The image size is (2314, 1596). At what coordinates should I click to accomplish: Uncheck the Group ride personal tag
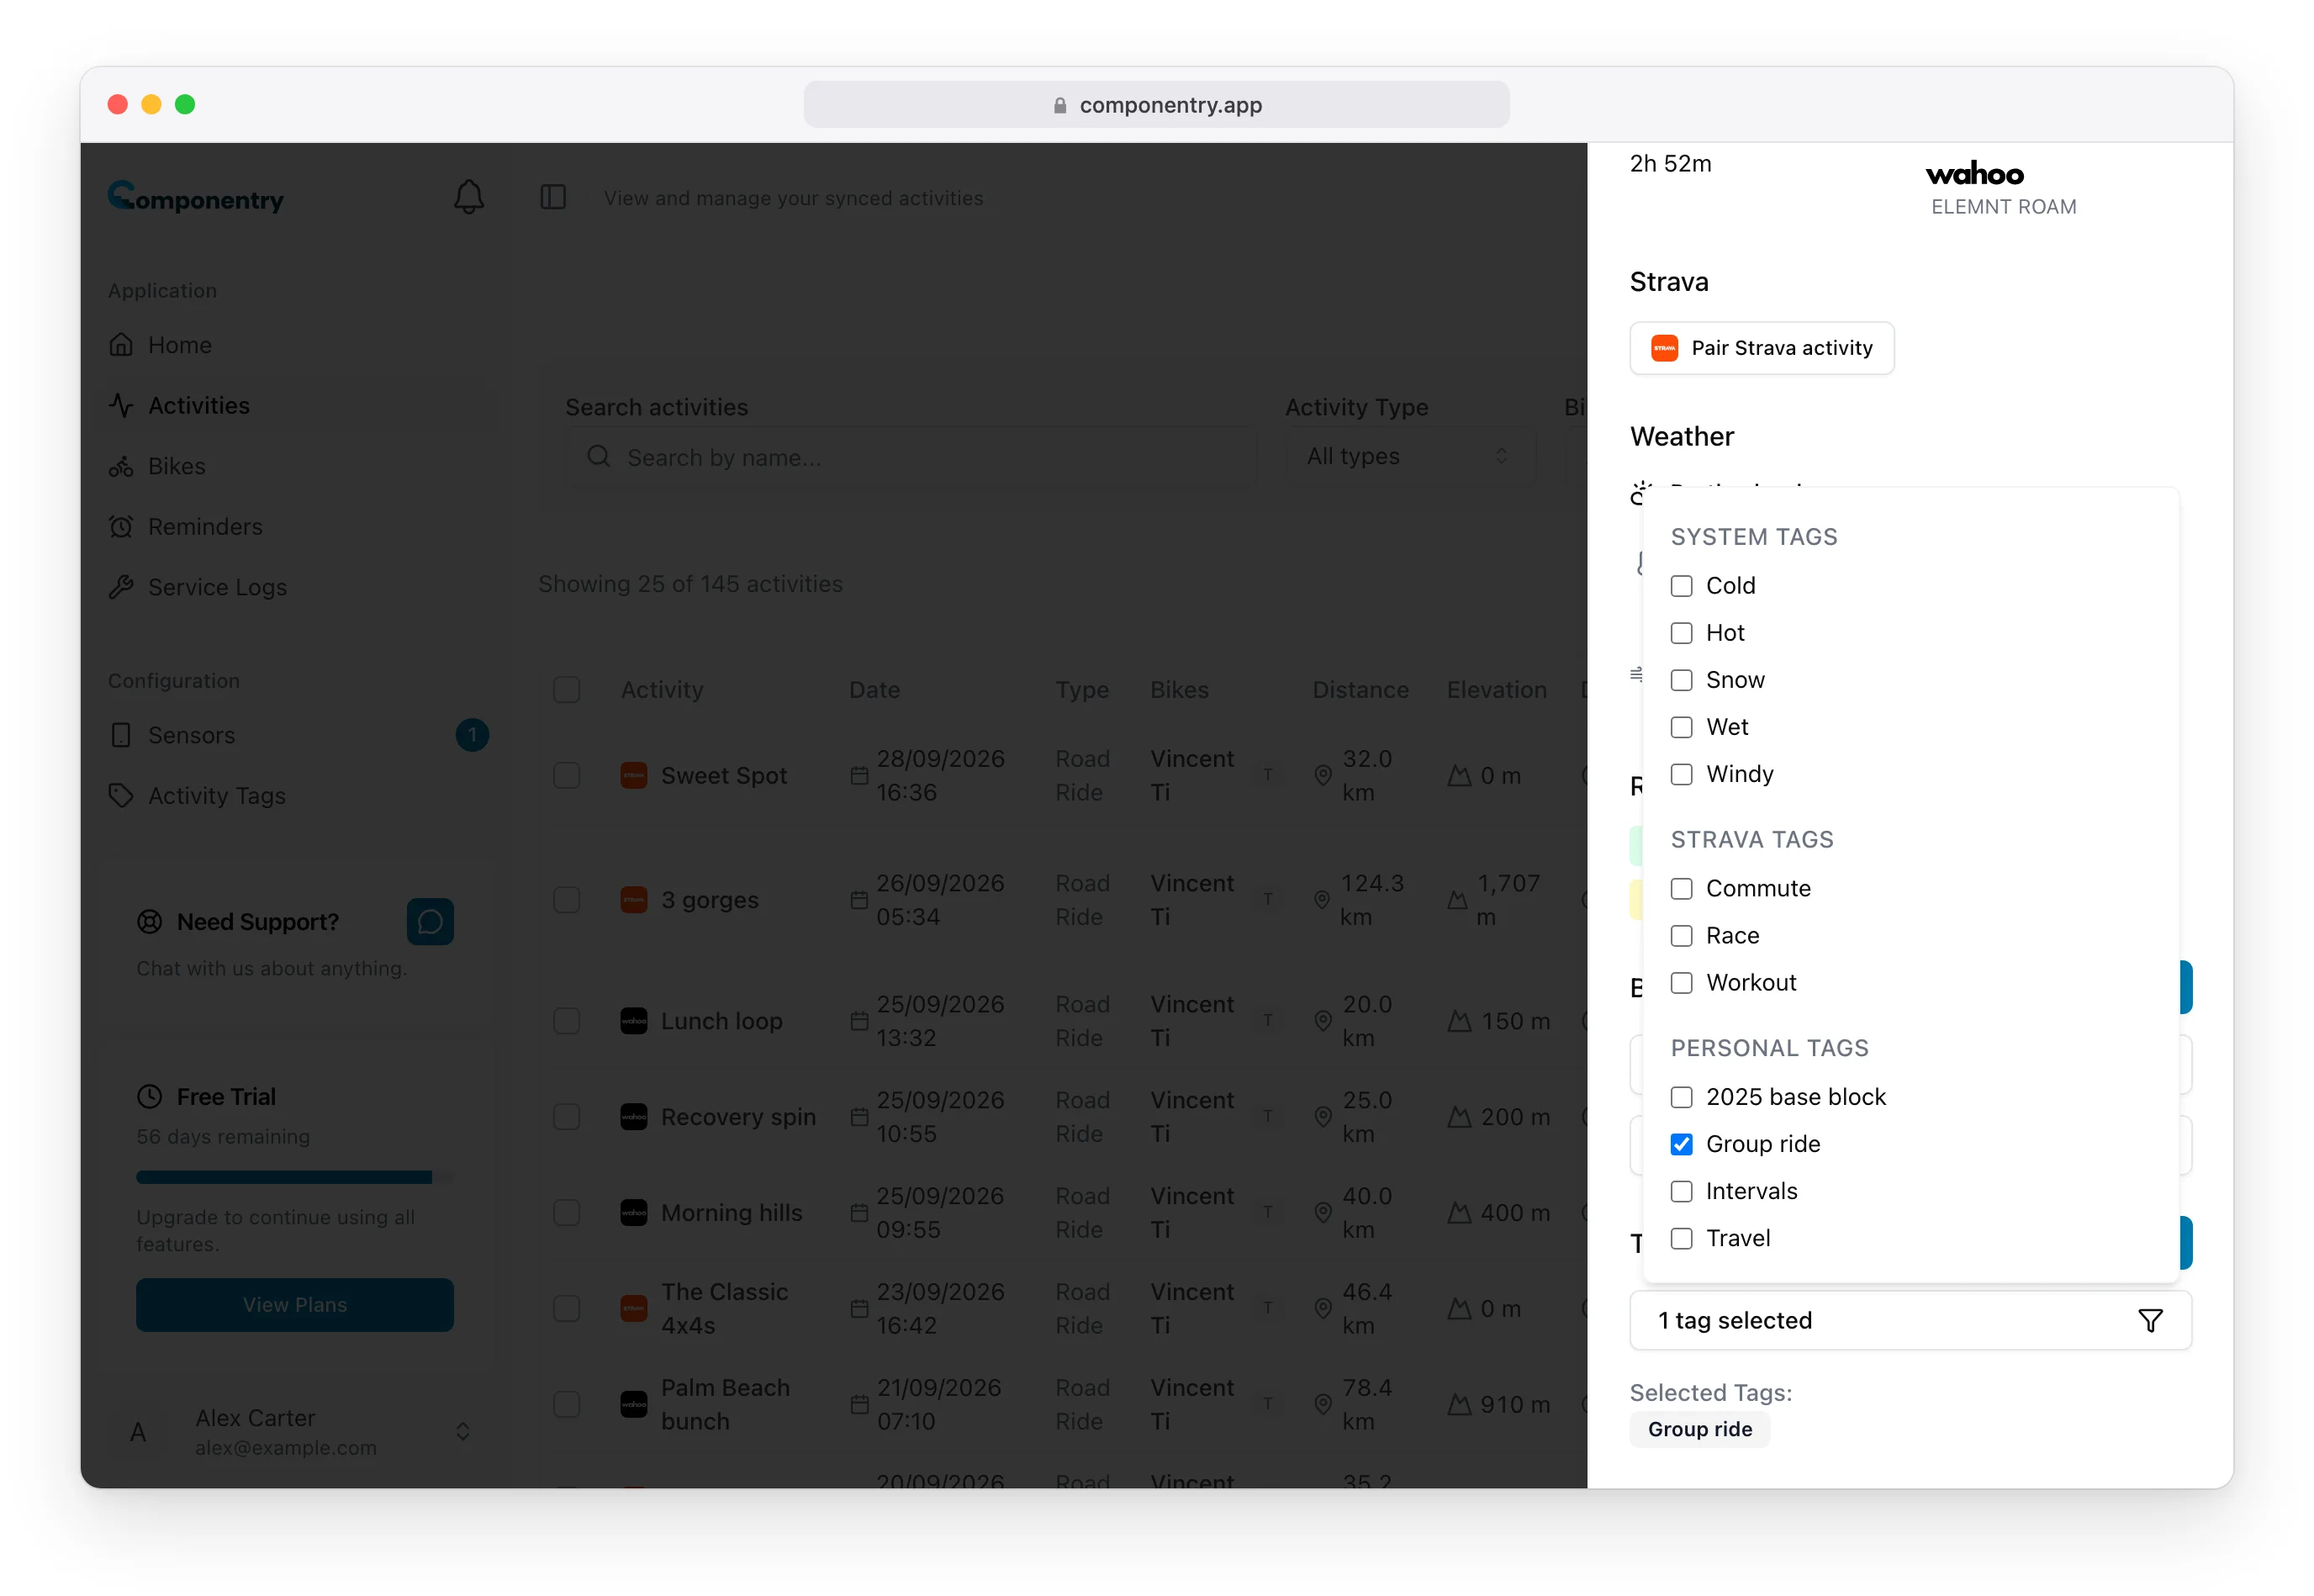[x=1682, y=1144]
